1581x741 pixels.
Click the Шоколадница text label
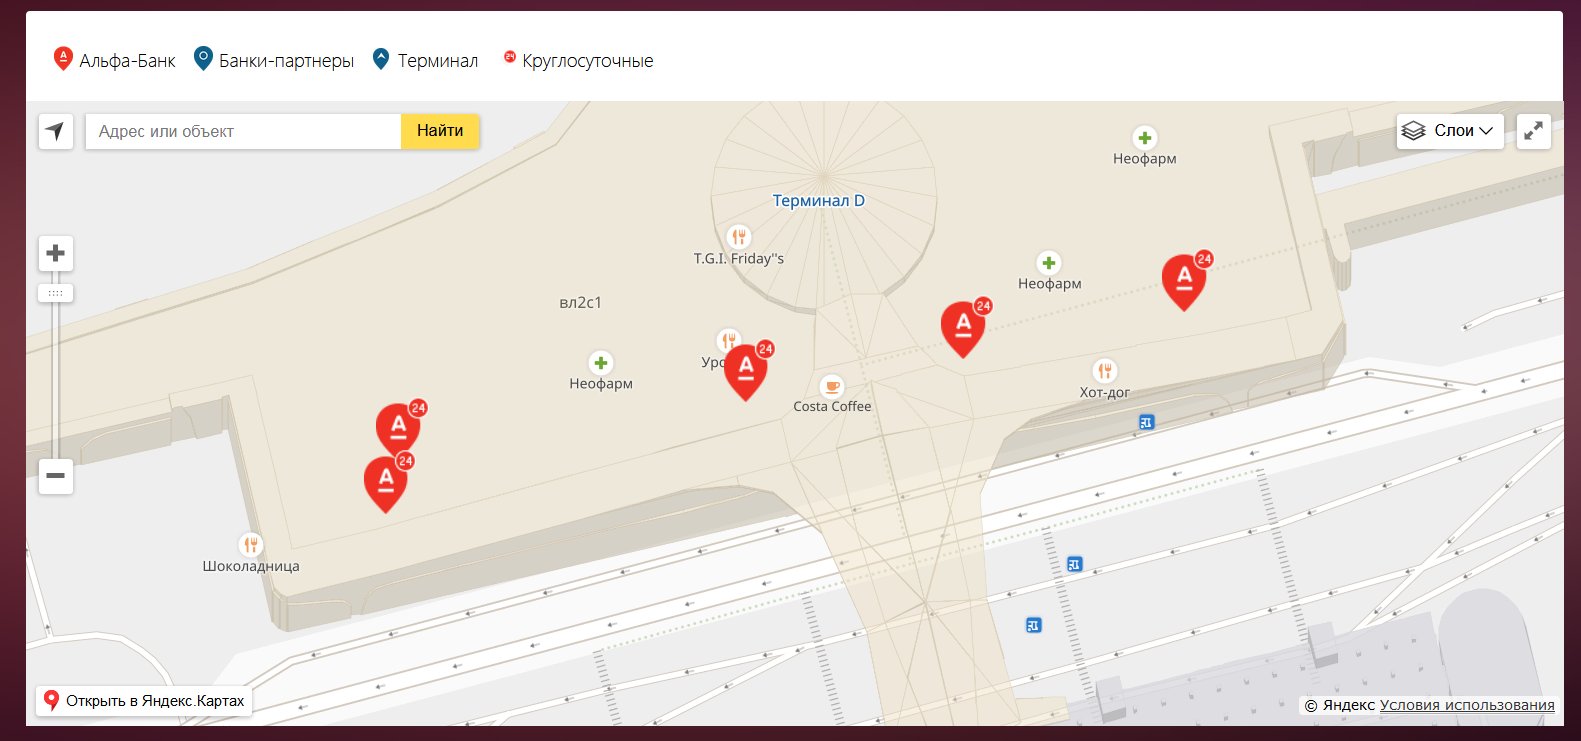[251, 566]
